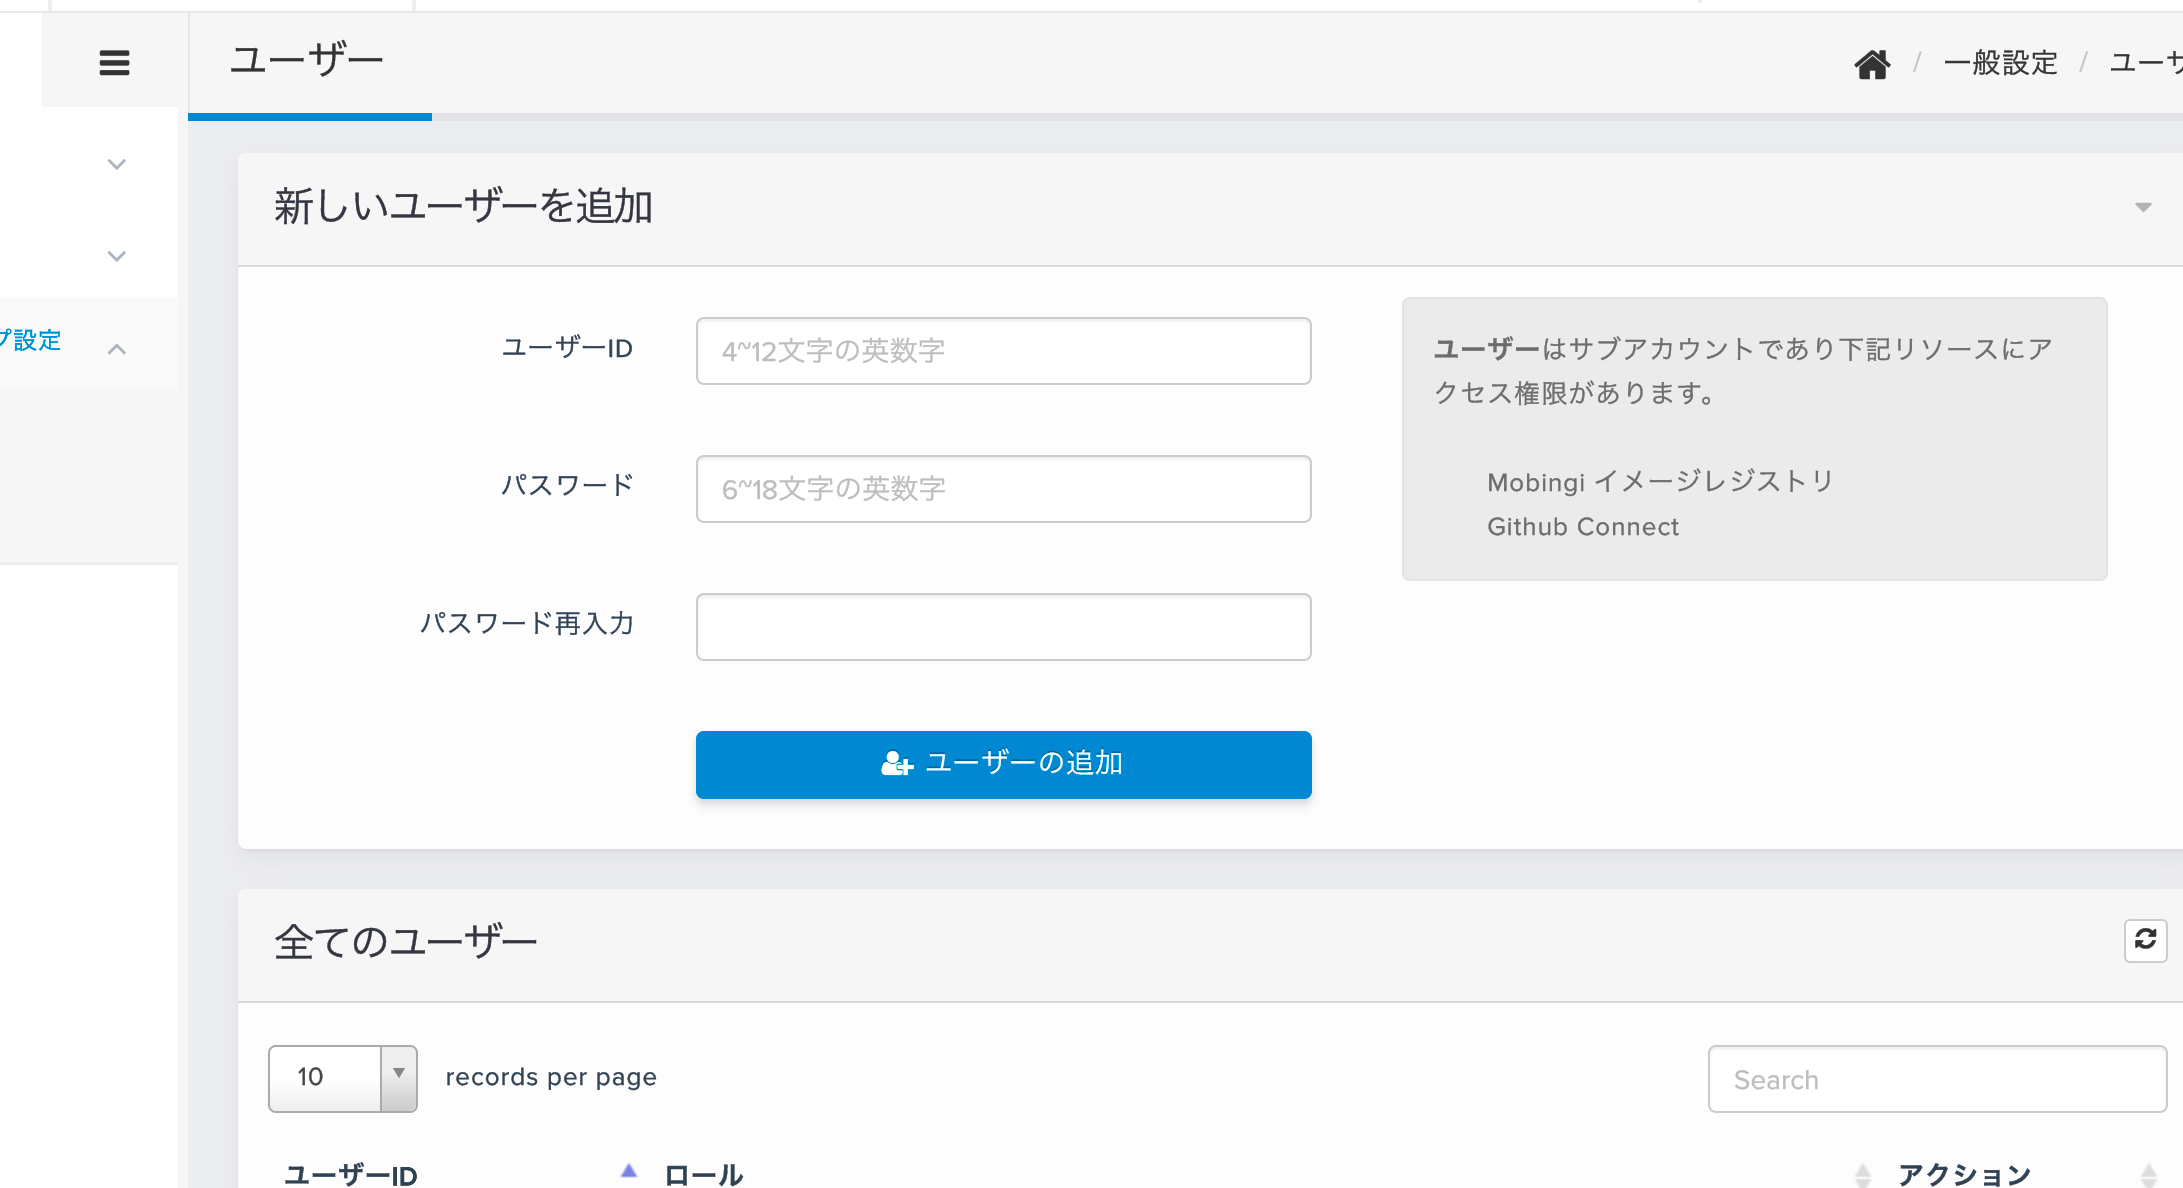Image resolution: width=2183 pixels, height=1188 pixels.
Task: Collapse the 新しいユーザーを追加 panel arrow
Action: point(2142,207)
